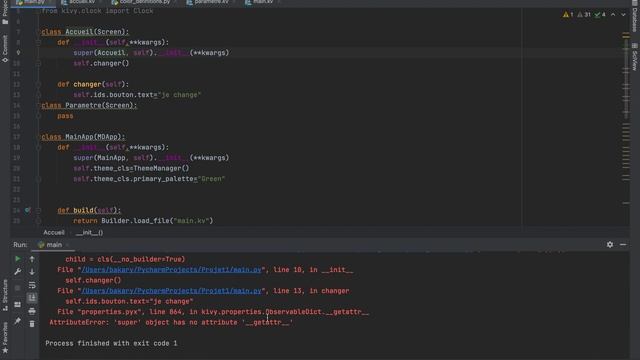Click 'return Builder.load_file' code line
Image resolution: width=640 pixels, height=360 pixels.
pos(143,221)
